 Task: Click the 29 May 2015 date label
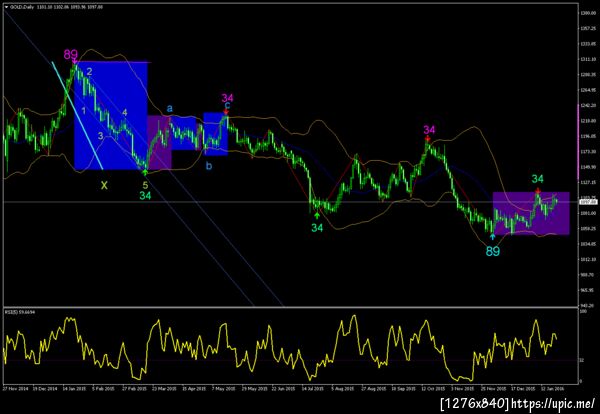coord(253,388)
